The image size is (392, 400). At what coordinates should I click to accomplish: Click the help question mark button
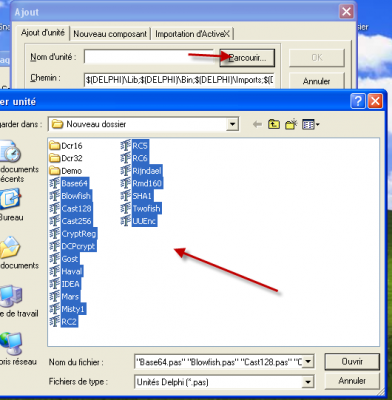[x=358, y=101]
